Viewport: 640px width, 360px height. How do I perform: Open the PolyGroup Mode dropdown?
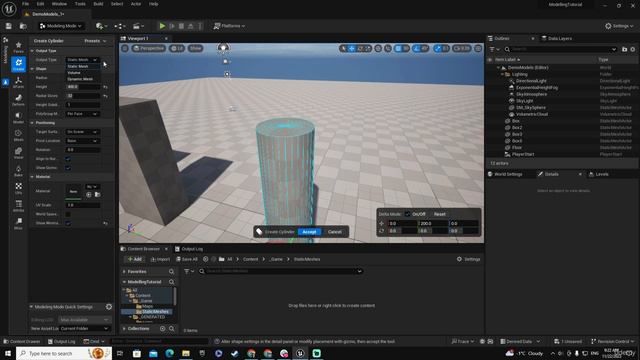82,114
